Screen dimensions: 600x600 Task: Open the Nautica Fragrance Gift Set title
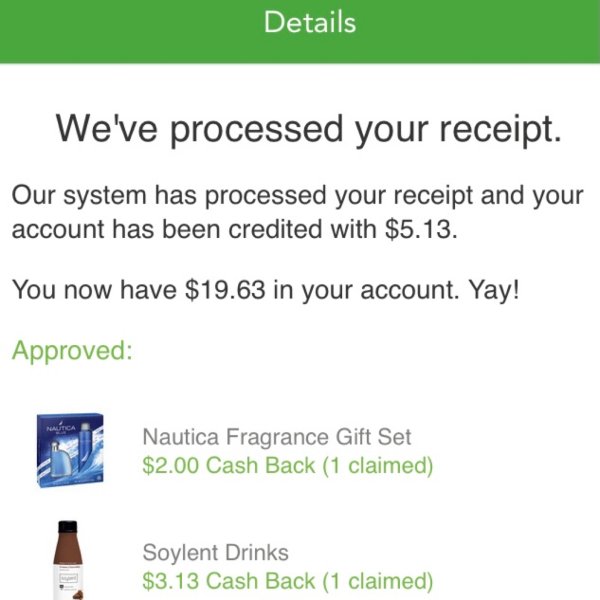(x=277, y=437)
